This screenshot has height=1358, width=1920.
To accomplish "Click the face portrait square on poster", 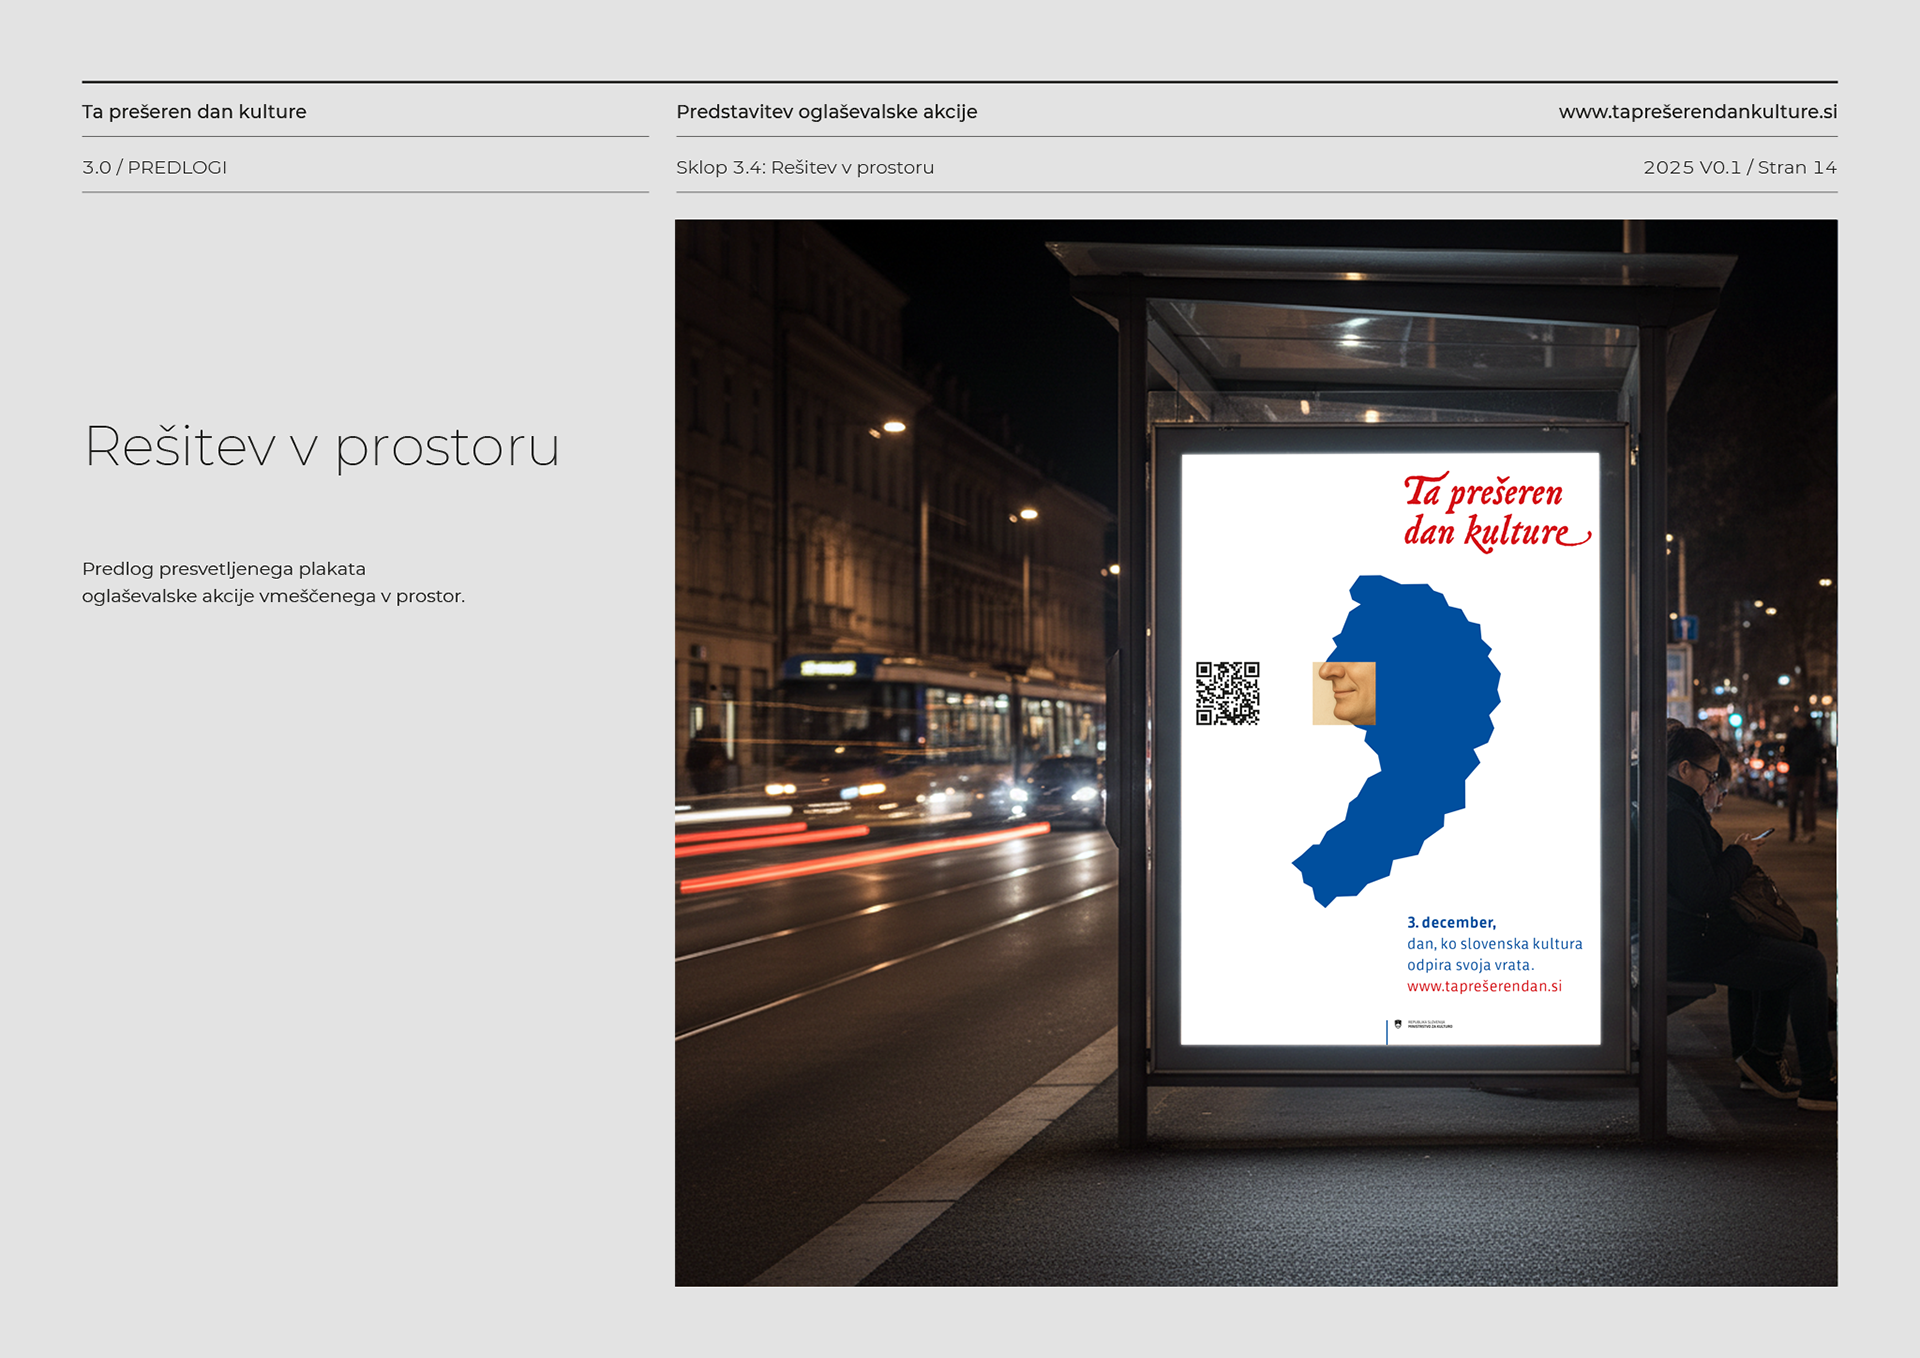I will (x=1343, y=692).
